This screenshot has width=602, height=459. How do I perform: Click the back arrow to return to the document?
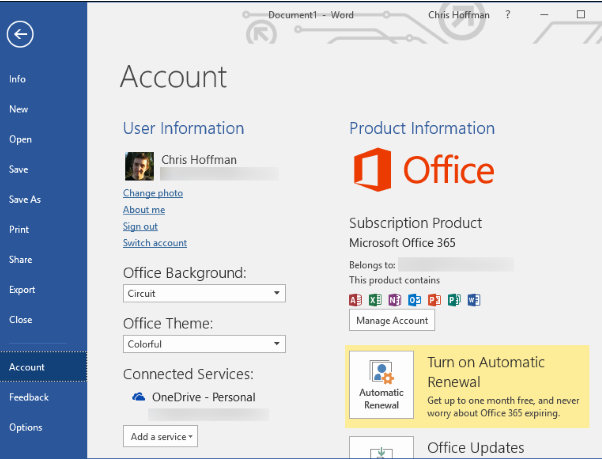(x=20, y=34)
